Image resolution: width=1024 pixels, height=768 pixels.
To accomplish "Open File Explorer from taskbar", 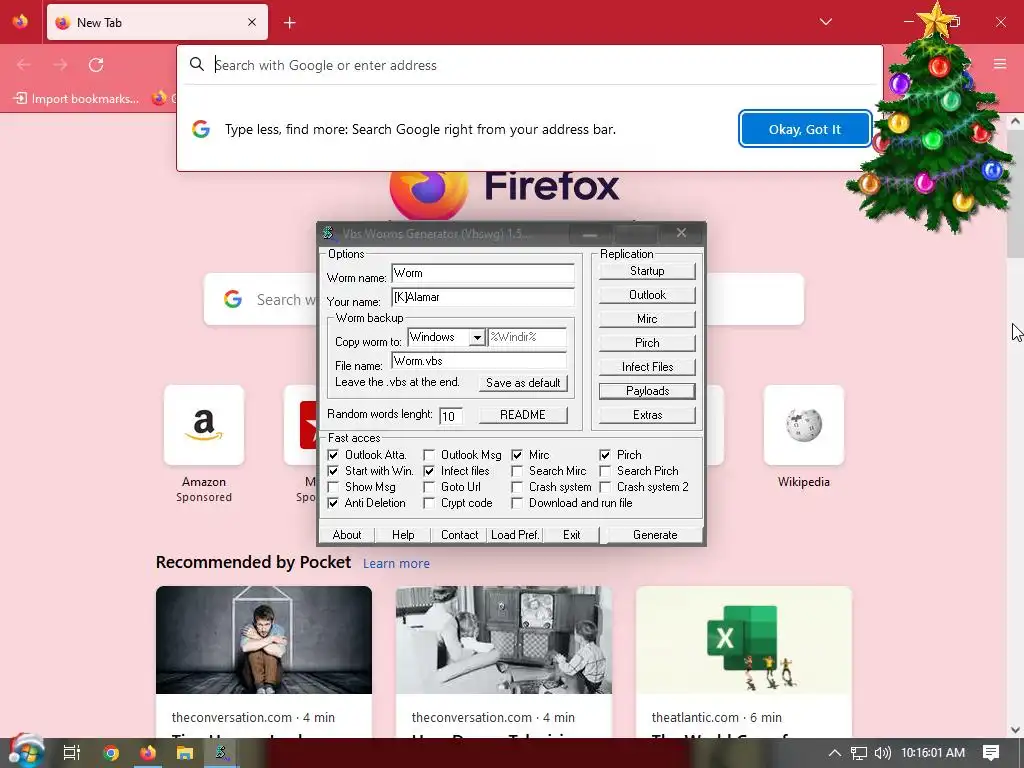I will (185, 753).
